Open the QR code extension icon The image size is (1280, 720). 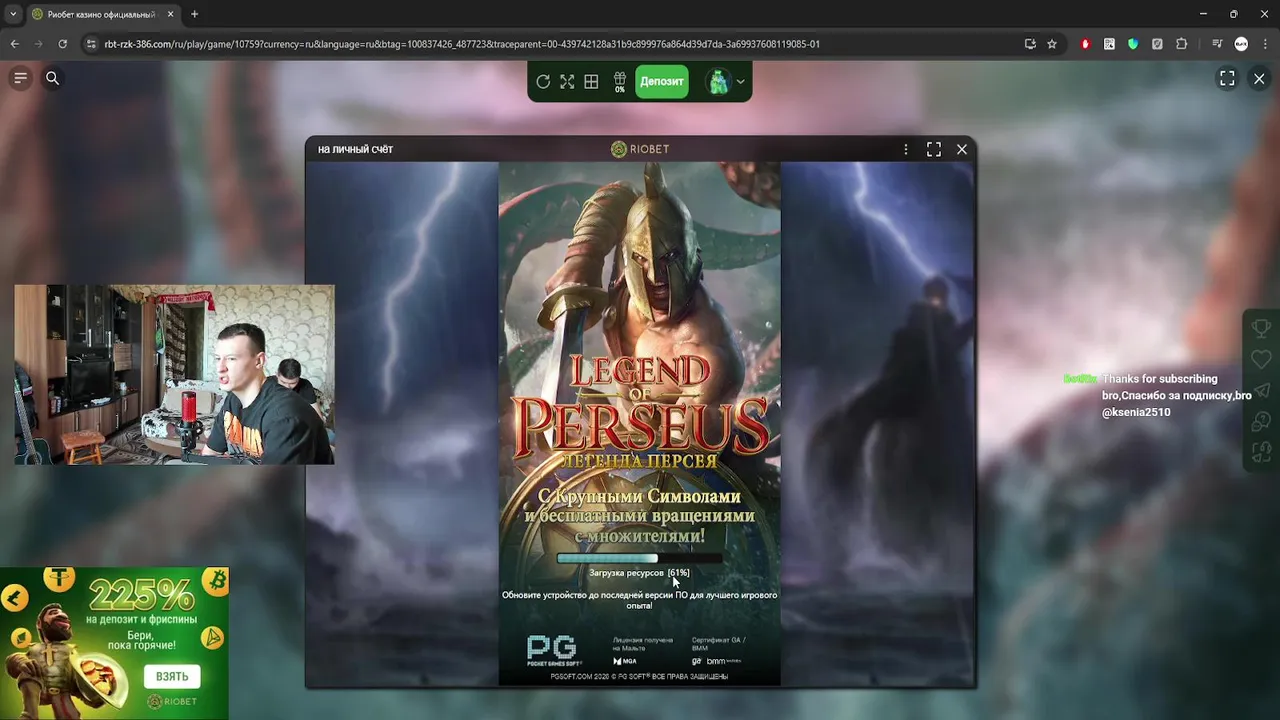(1109, 44)
